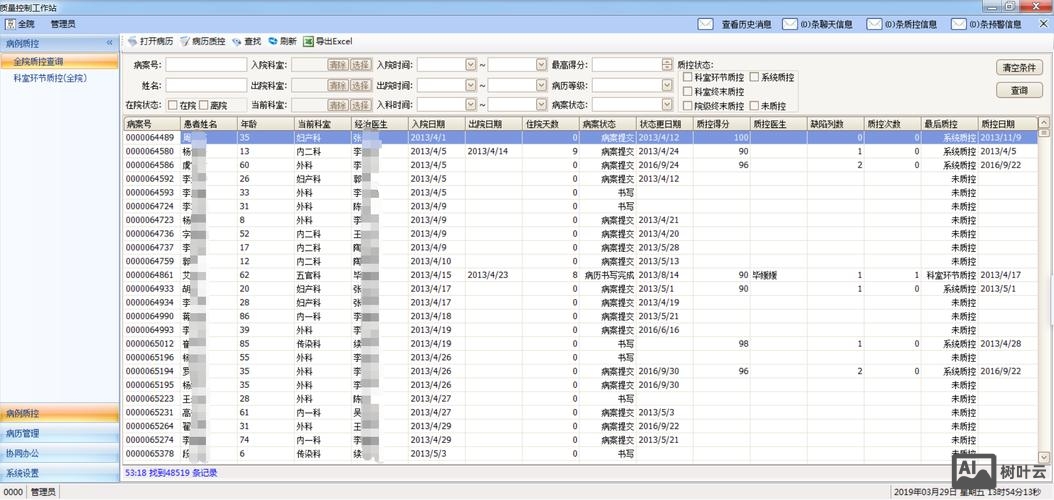Image resolution: width=1054 pixels, height=500 pixels.
Task: Open the 条聊天信息 envelope icon
Action: point(790,24)
